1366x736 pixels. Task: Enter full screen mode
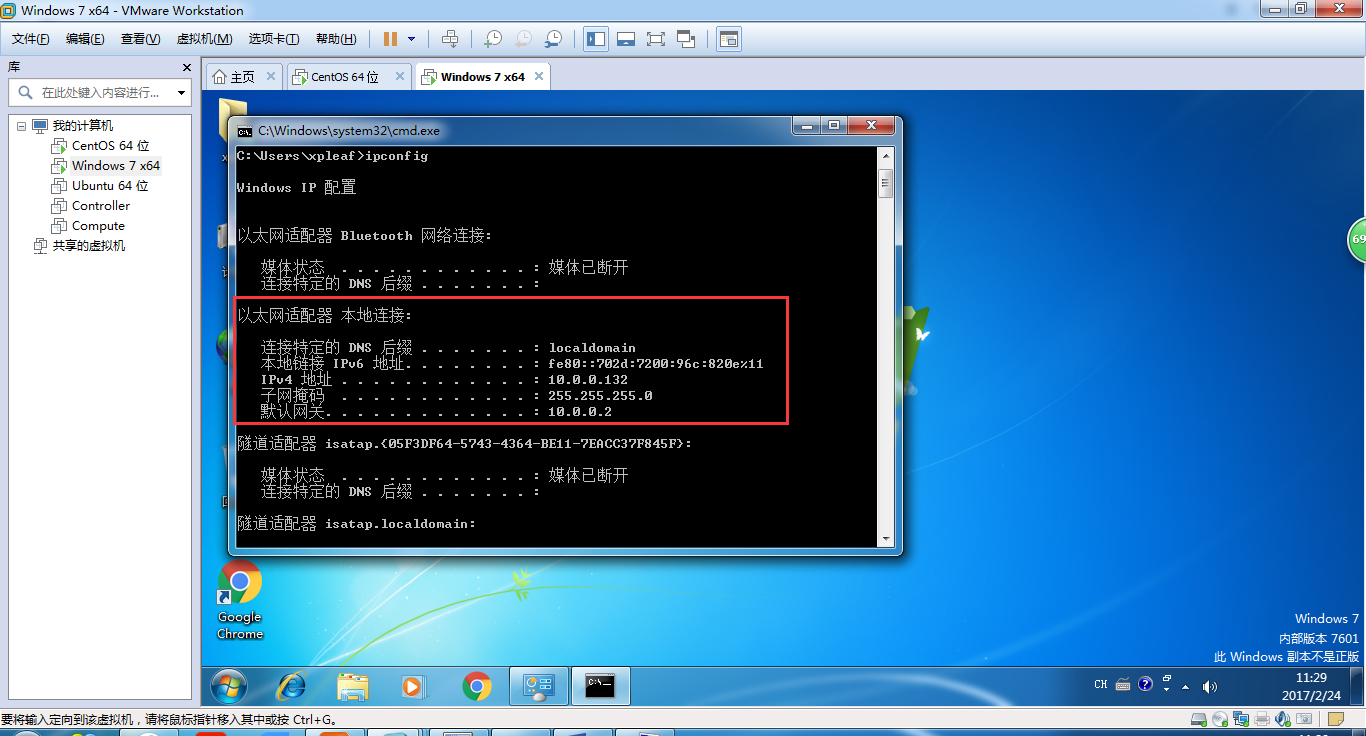(x=656, y=39)
